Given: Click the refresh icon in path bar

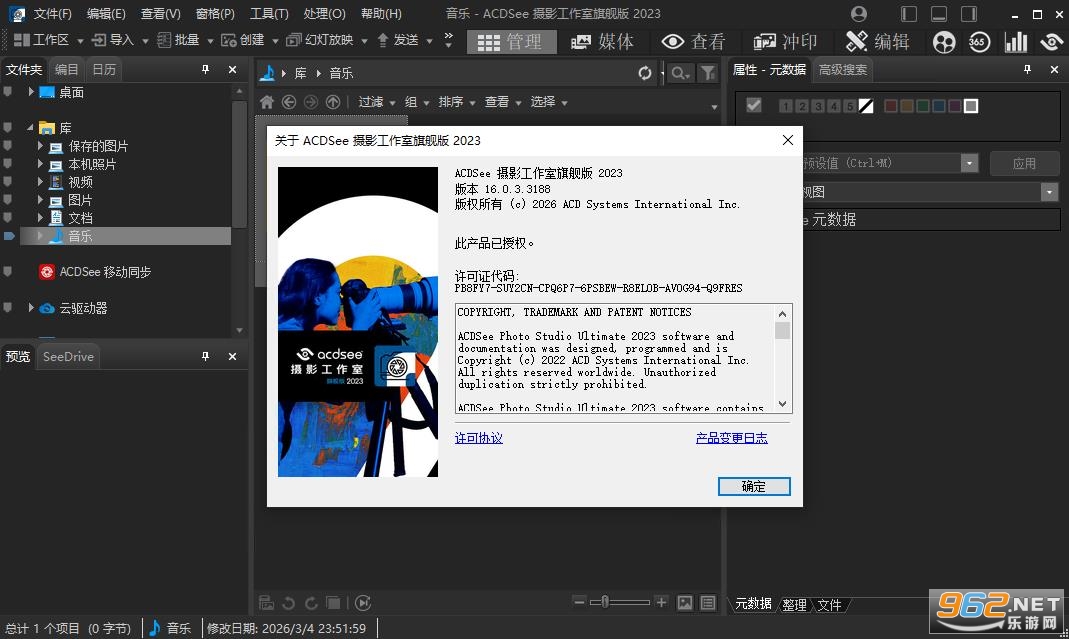Looking at the screenshot, I should (645, 73).
